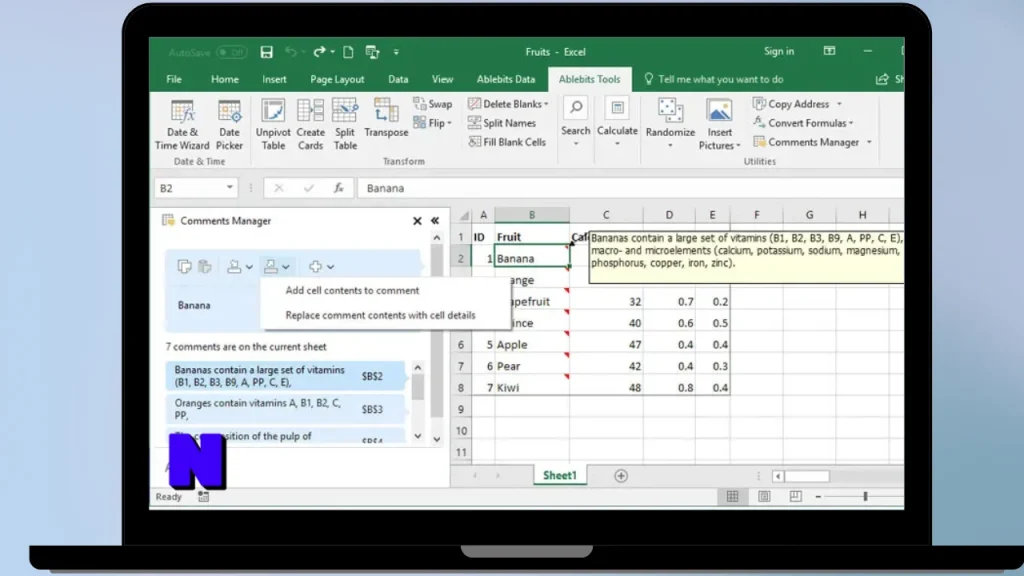
Task: Open the Date Picker tool
Action: 229,125
